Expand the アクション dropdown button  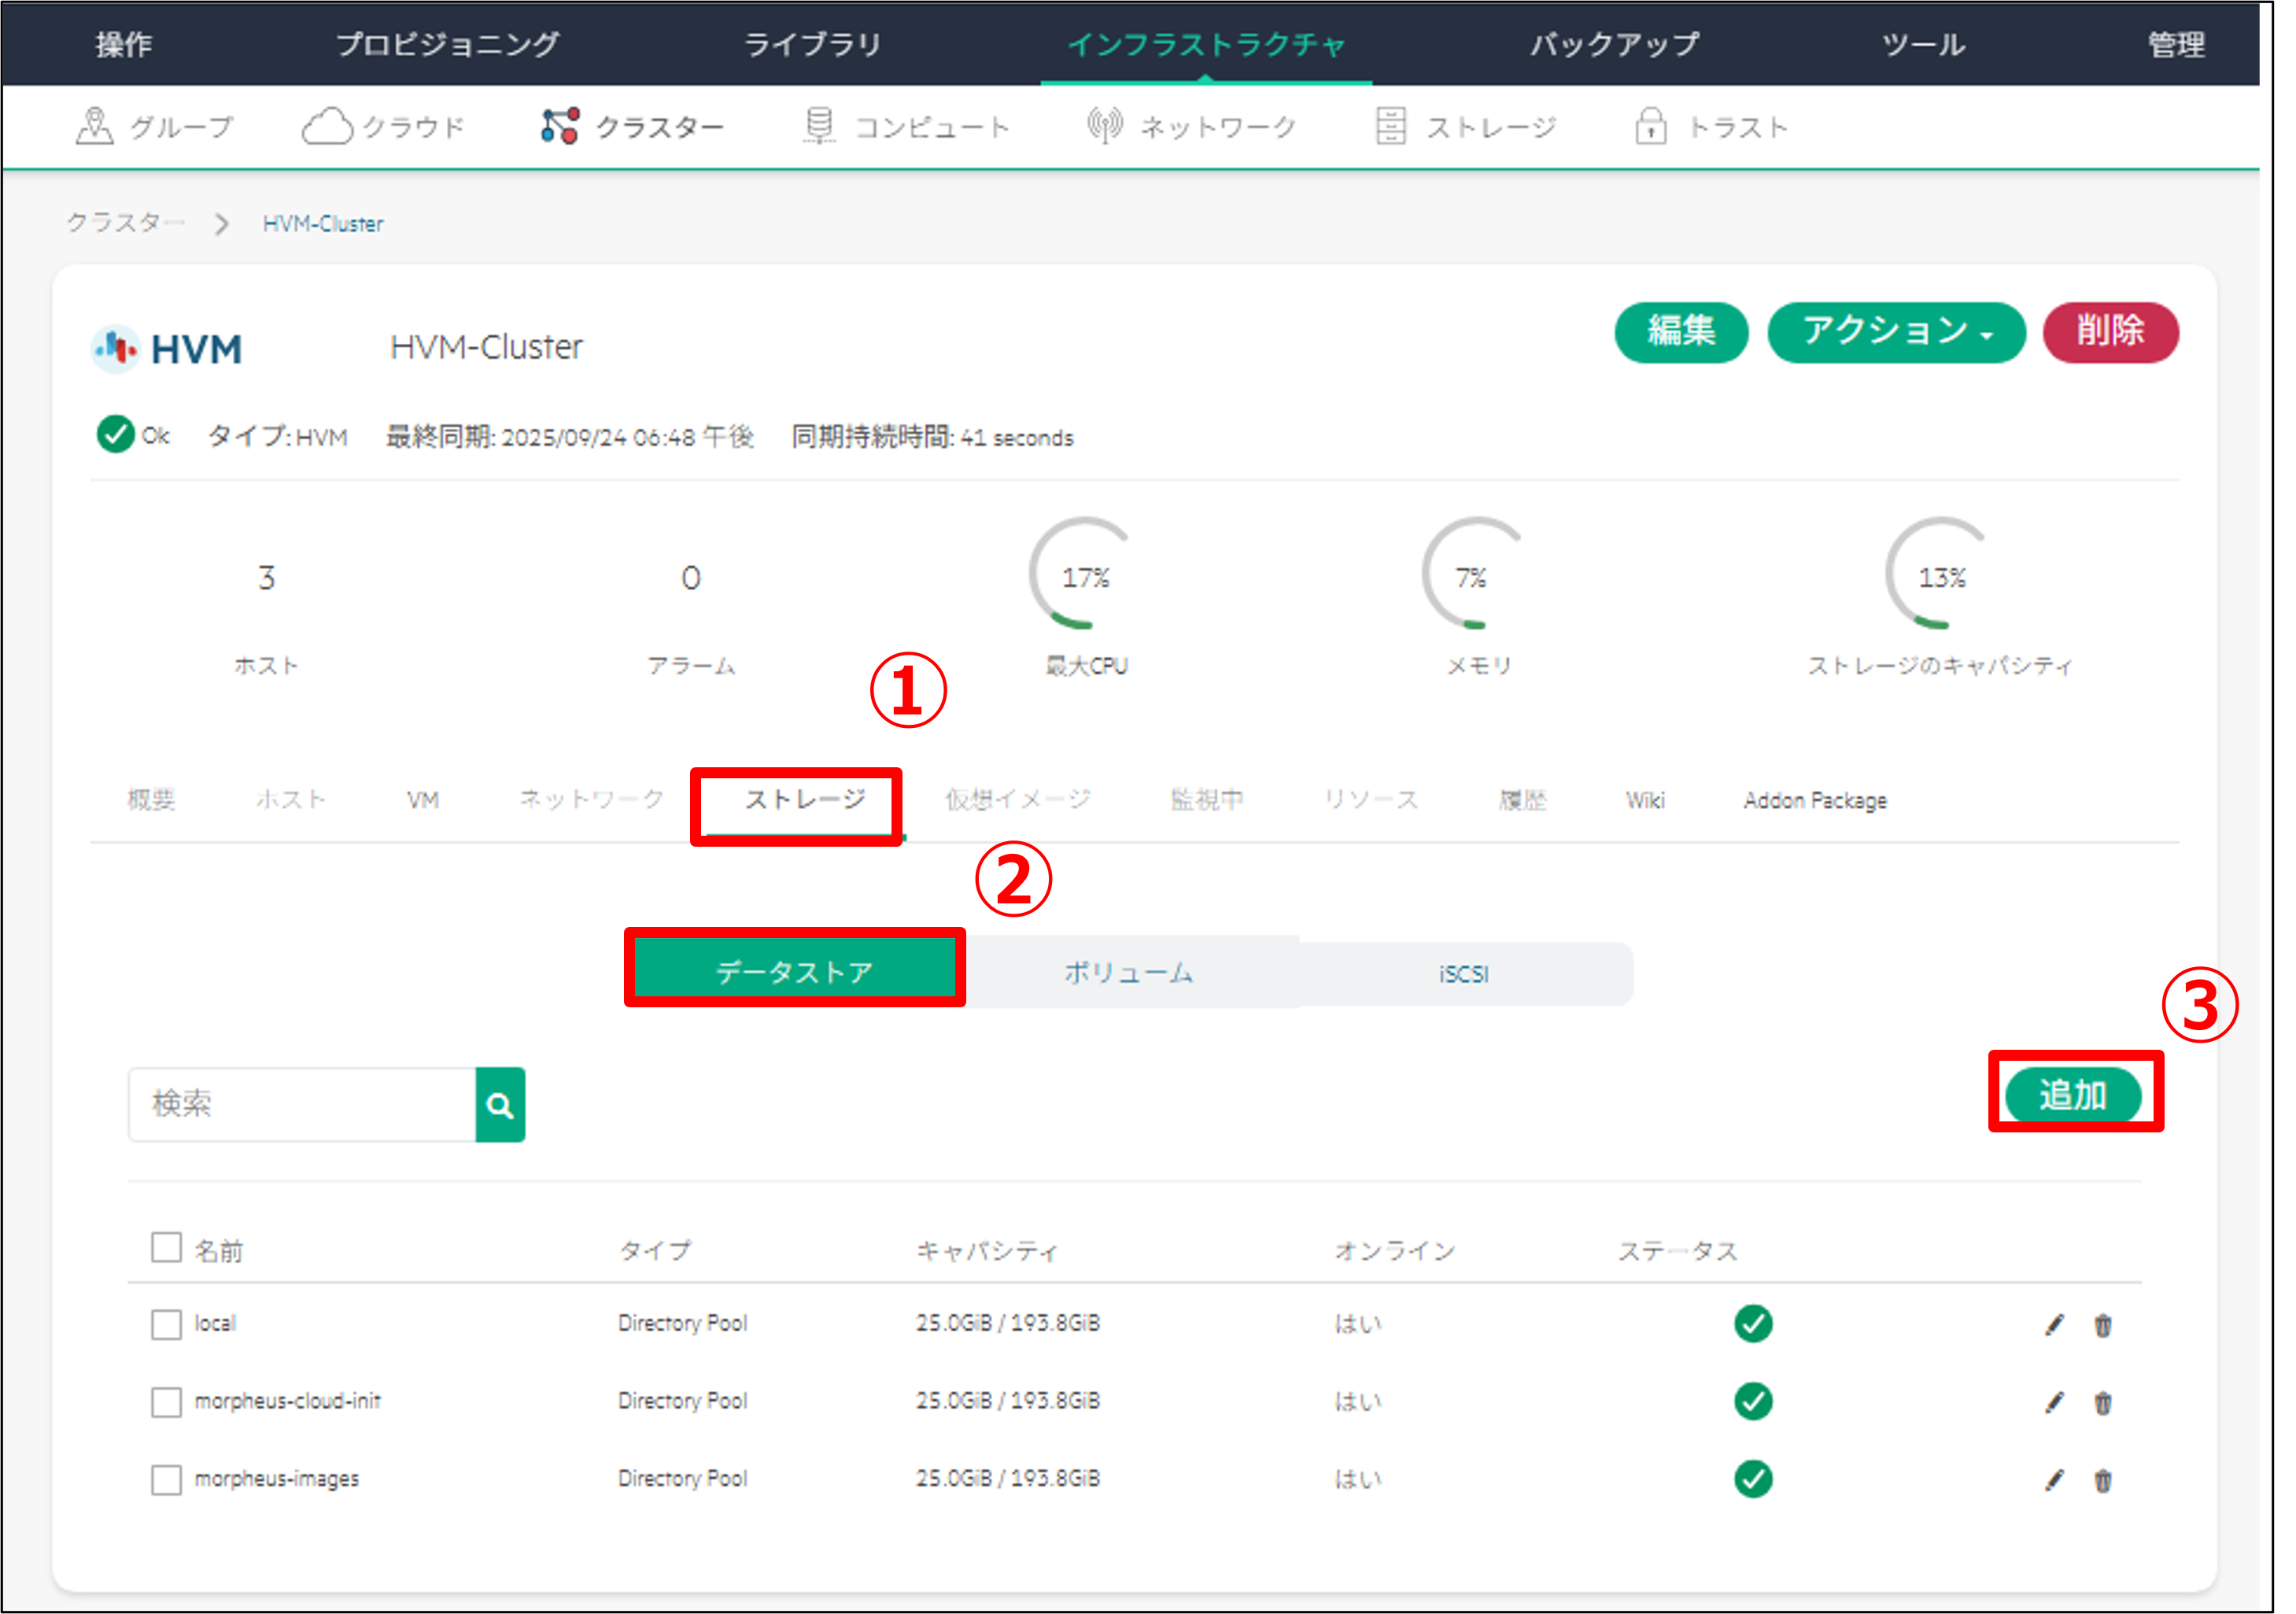coord(1895,332)
